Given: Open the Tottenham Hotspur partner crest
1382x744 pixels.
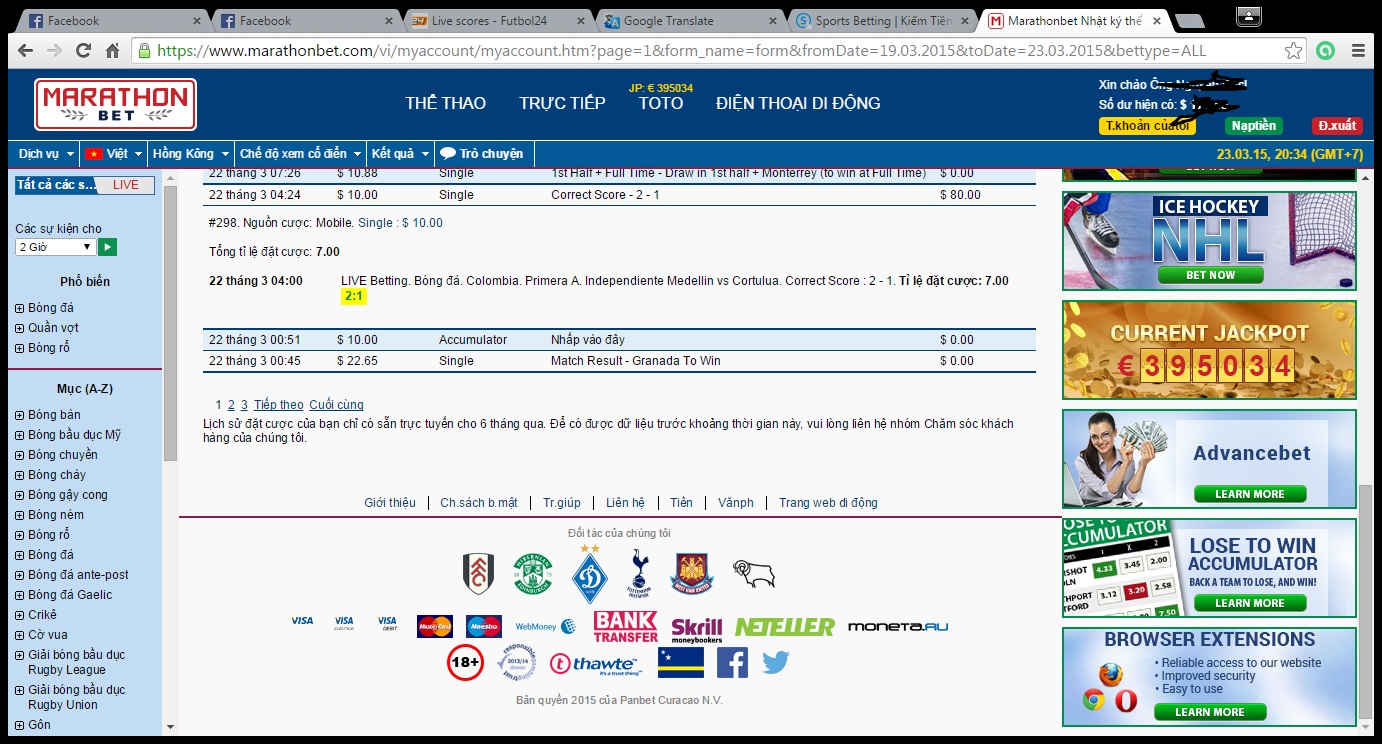Looking at the screenshot, I should [x=640, y=573].
